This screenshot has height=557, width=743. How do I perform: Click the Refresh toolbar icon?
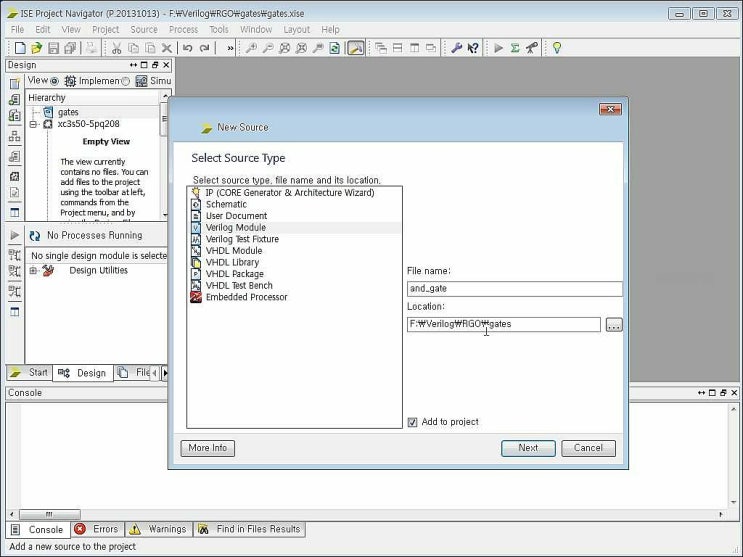335,48
